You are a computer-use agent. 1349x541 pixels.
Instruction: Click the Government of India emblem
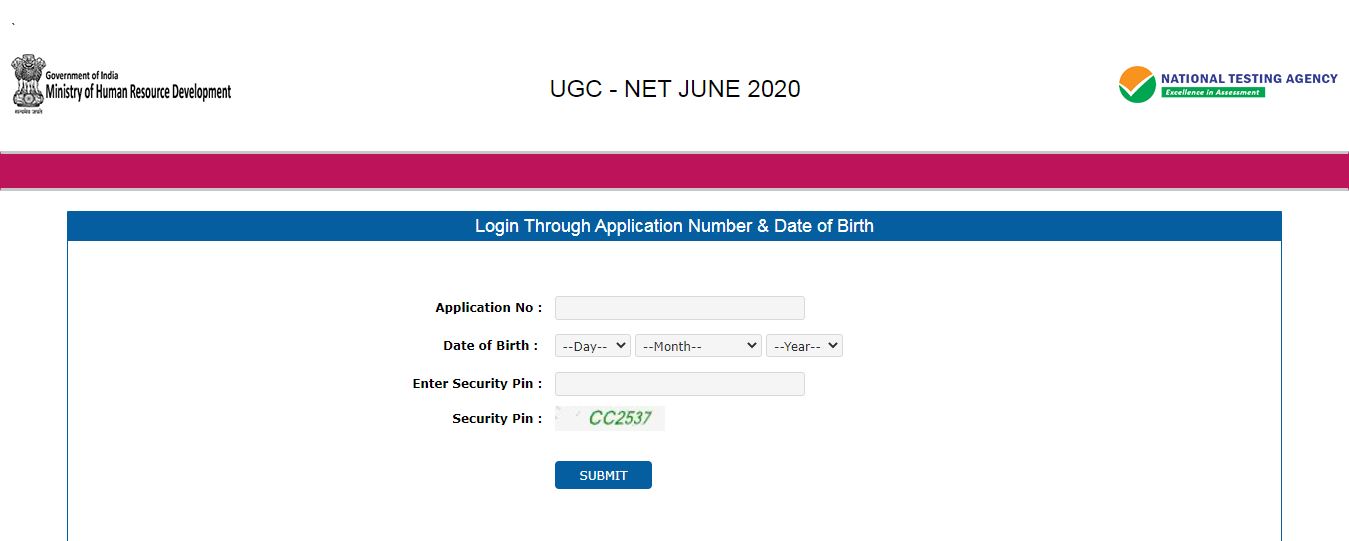tap(28, 83)
